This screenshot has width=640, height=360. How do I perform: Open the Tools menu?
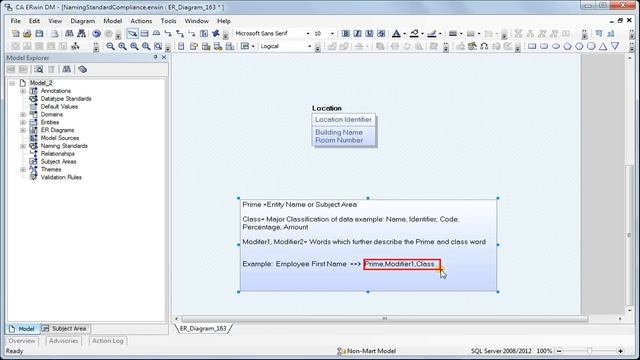click(168, 21)
